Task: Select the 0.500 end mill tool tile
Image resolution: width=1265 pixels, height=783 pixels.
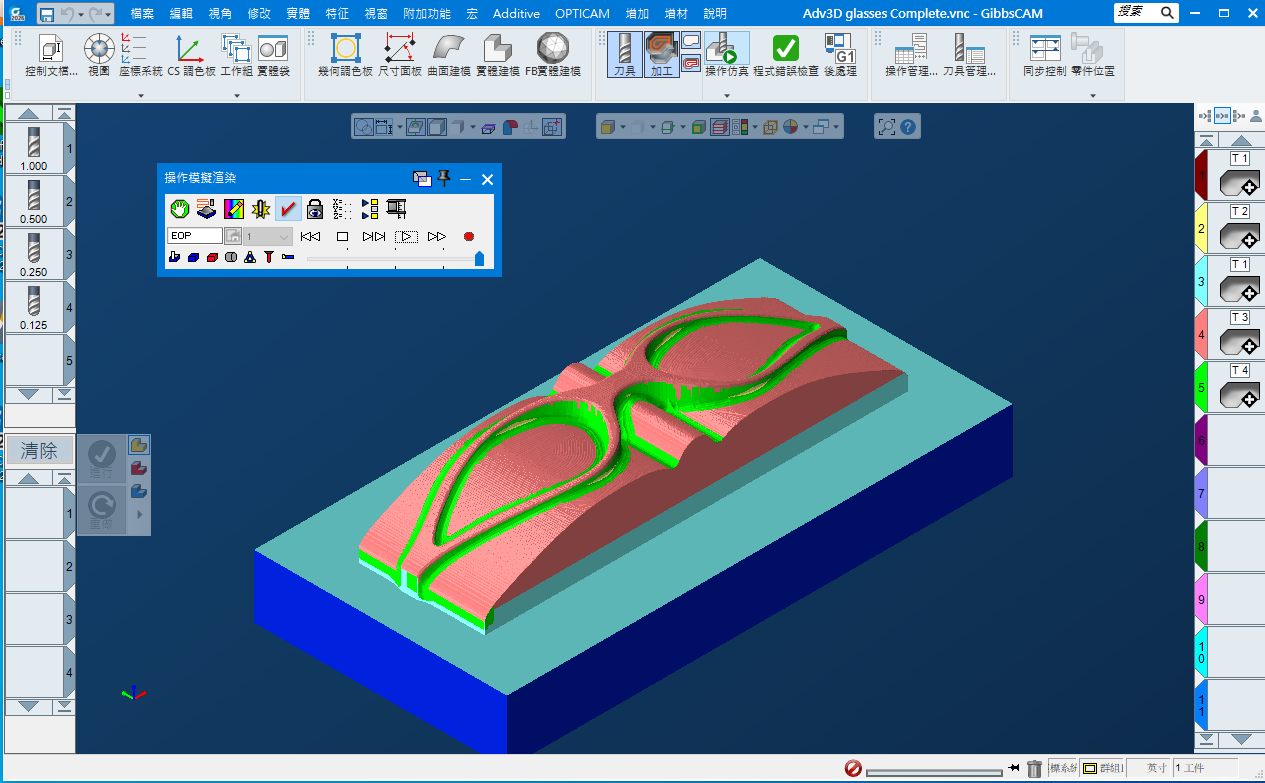Action: [x=34, y=201]
